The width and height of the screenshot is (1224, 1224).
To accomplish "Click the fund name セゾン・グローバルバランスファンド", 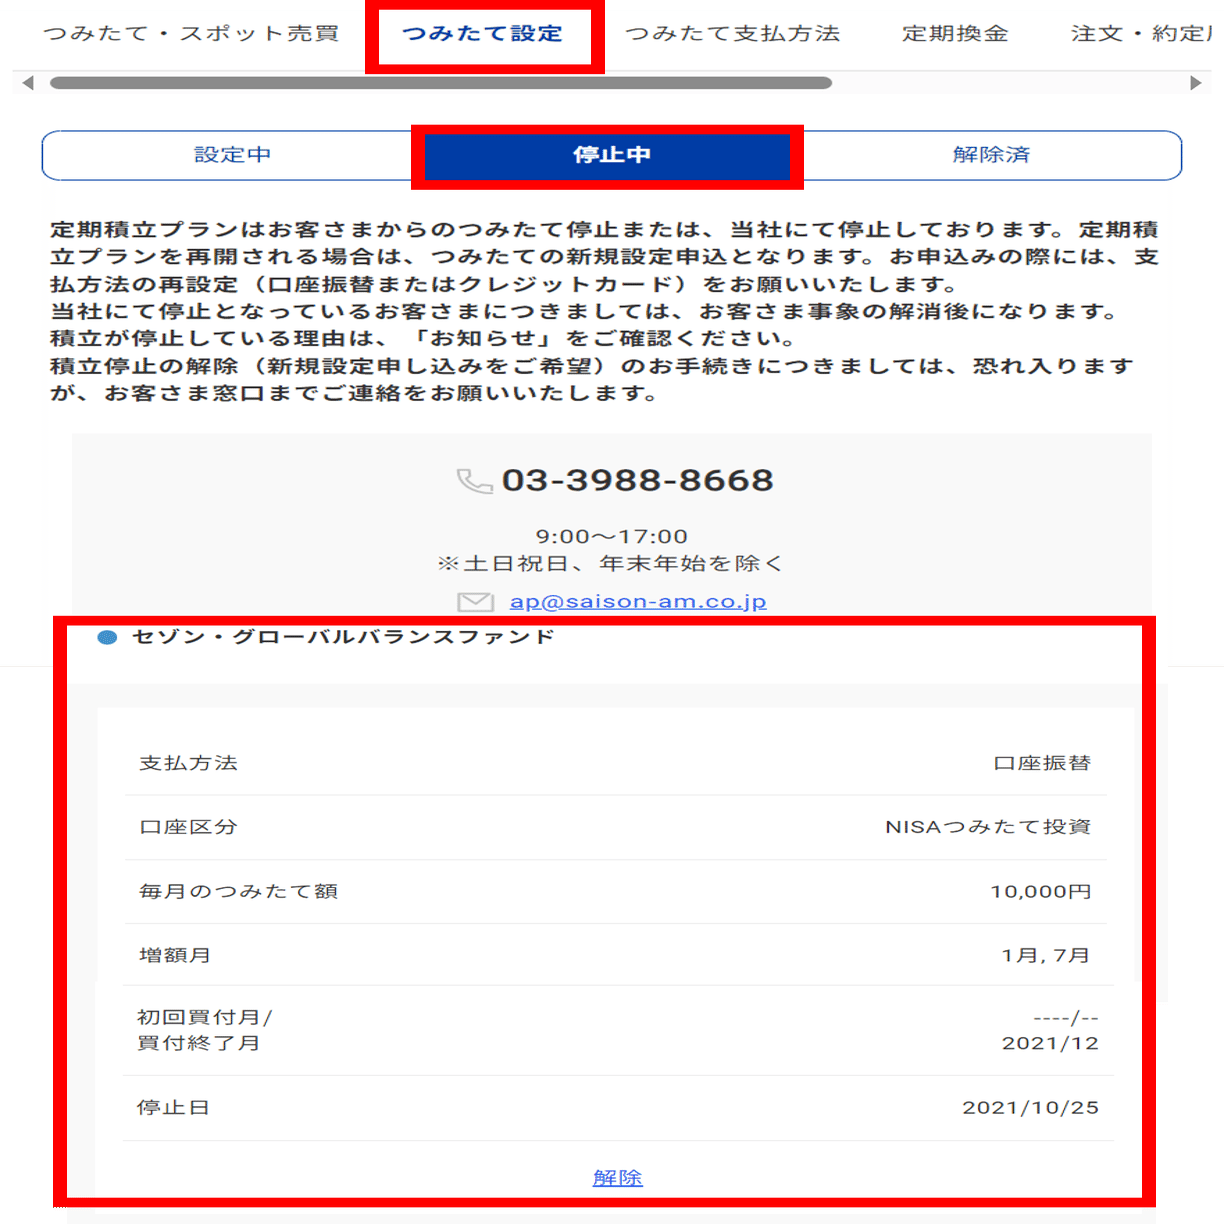I will [x=343, y=636].
